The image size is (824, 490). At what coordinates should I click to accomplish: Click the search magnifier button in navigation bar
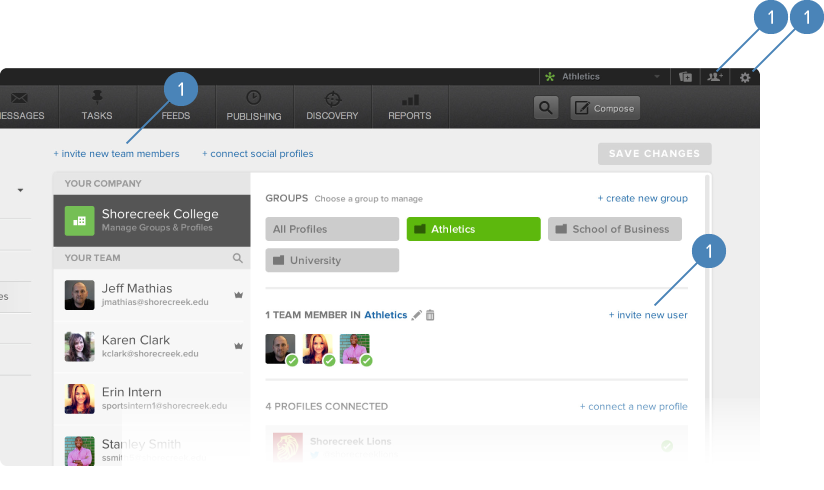point(545,108)
